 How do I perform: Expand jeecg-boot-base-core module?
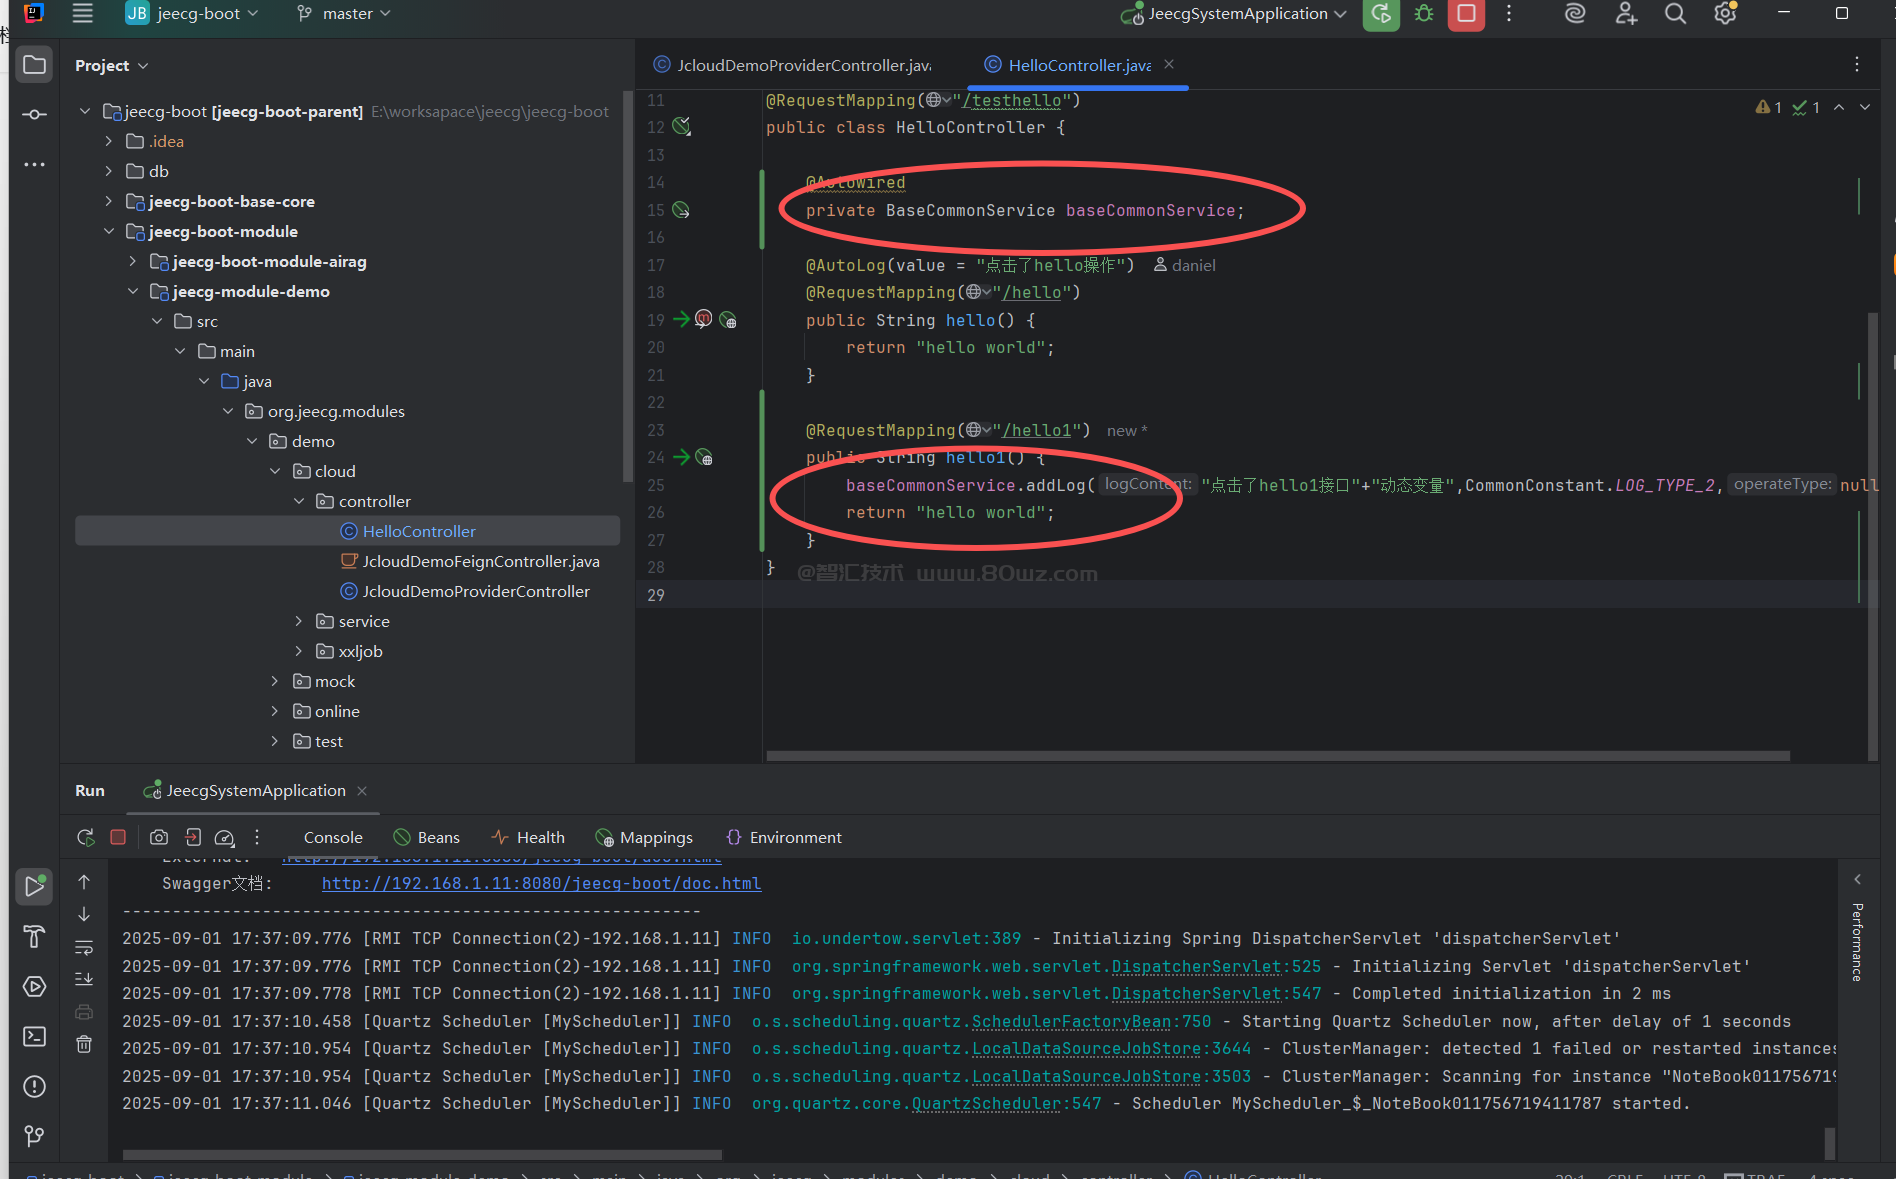108,201
